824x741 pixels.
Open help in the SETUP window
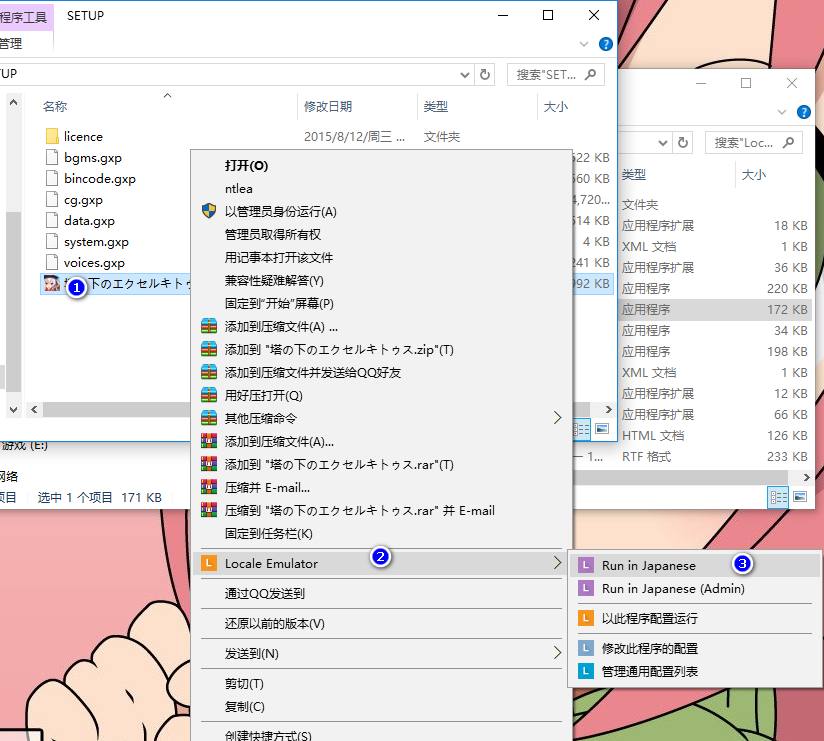[605, 44]
